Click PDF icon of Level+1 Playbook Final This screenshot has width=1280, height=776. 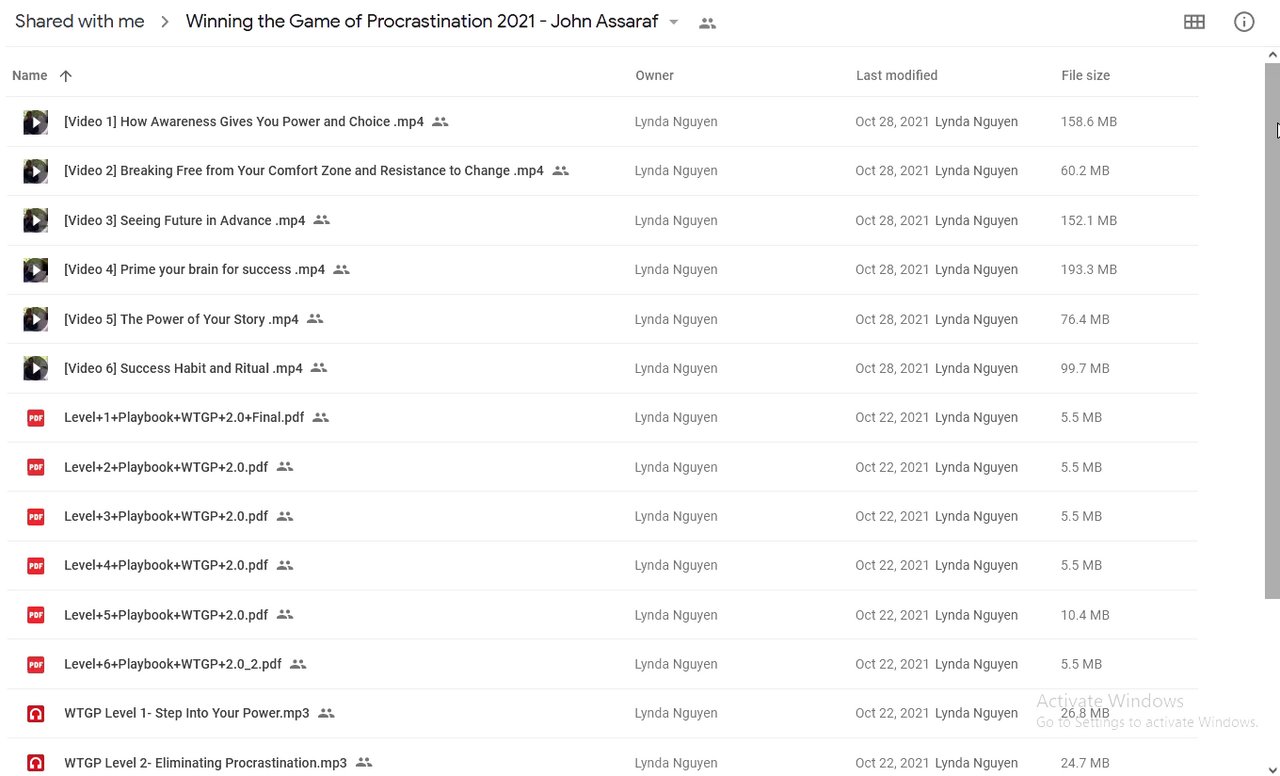[x=36, y=418]
